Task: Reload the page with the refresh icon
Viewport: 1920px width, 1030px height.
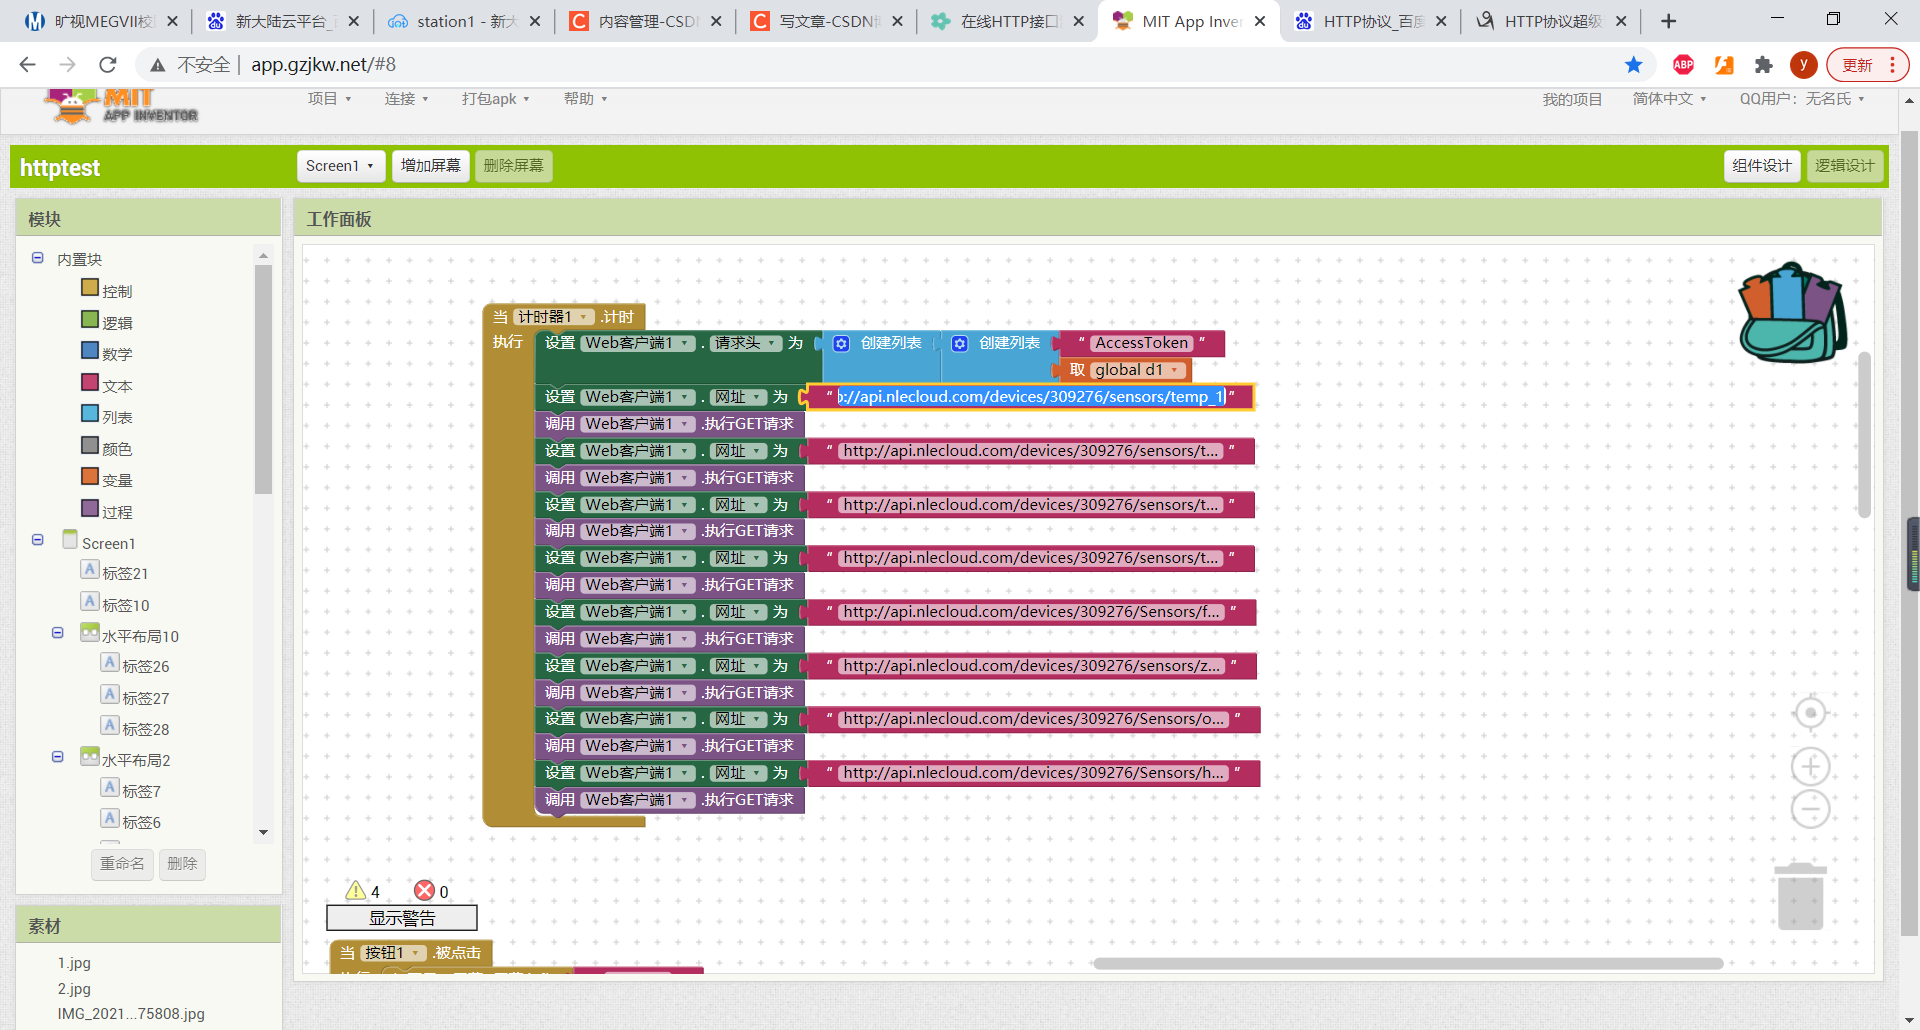Action: [108, 65]
